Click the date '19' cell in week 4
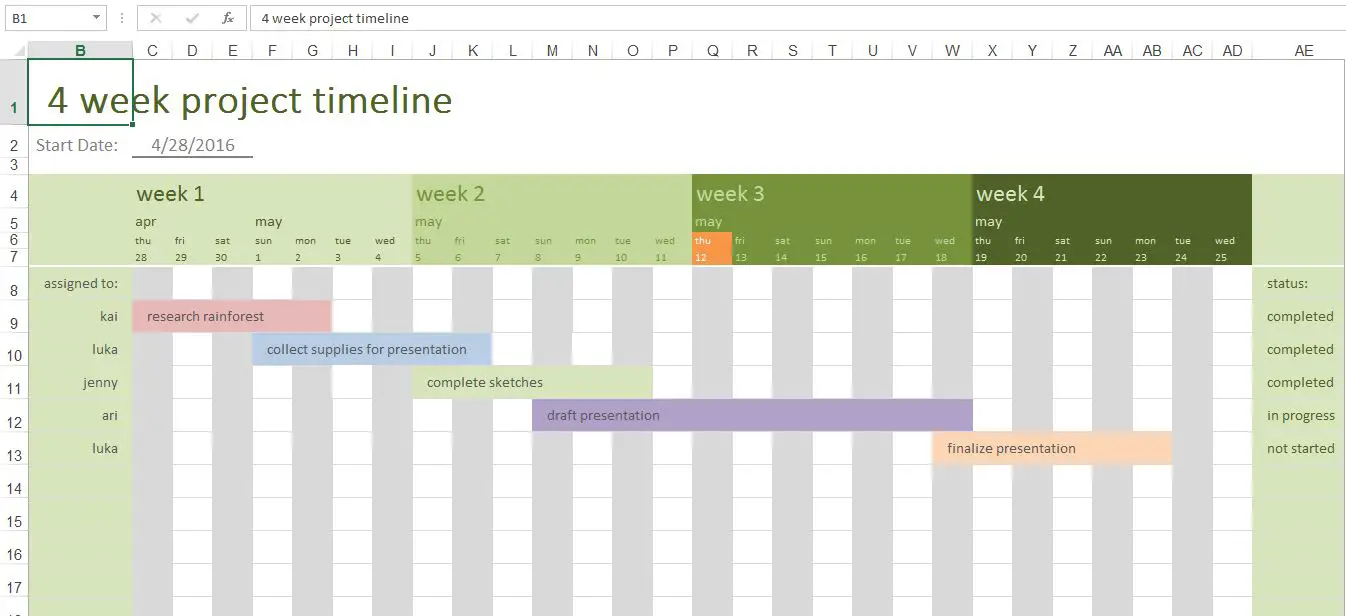This screenshot has width=1346, height=616. [982, 257]
